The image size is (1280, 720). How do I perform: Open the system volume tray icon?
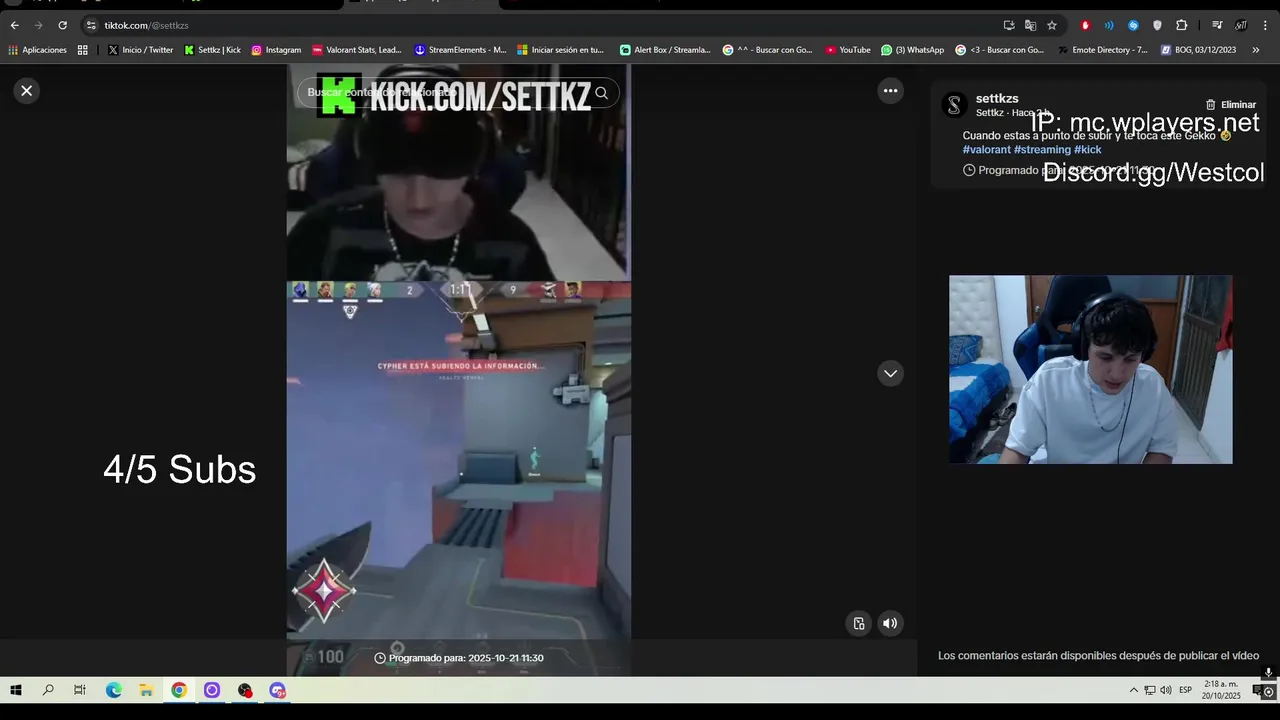[1166, 690]
